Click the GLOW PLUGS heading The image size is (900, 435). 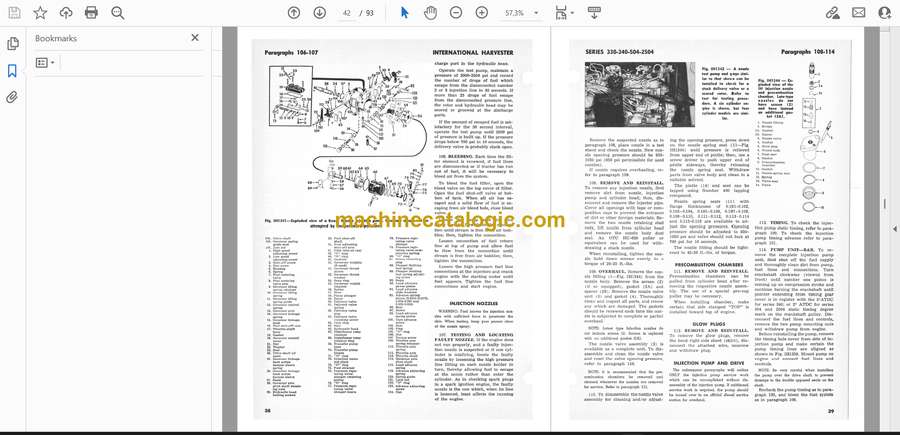coord(708,324)
